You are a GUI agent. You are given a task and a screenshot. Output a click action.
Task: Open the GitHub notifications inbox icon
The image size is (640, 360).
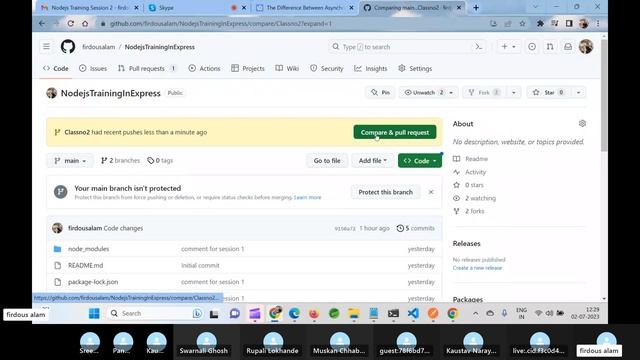pyautogui.click(x=568, y=47)
